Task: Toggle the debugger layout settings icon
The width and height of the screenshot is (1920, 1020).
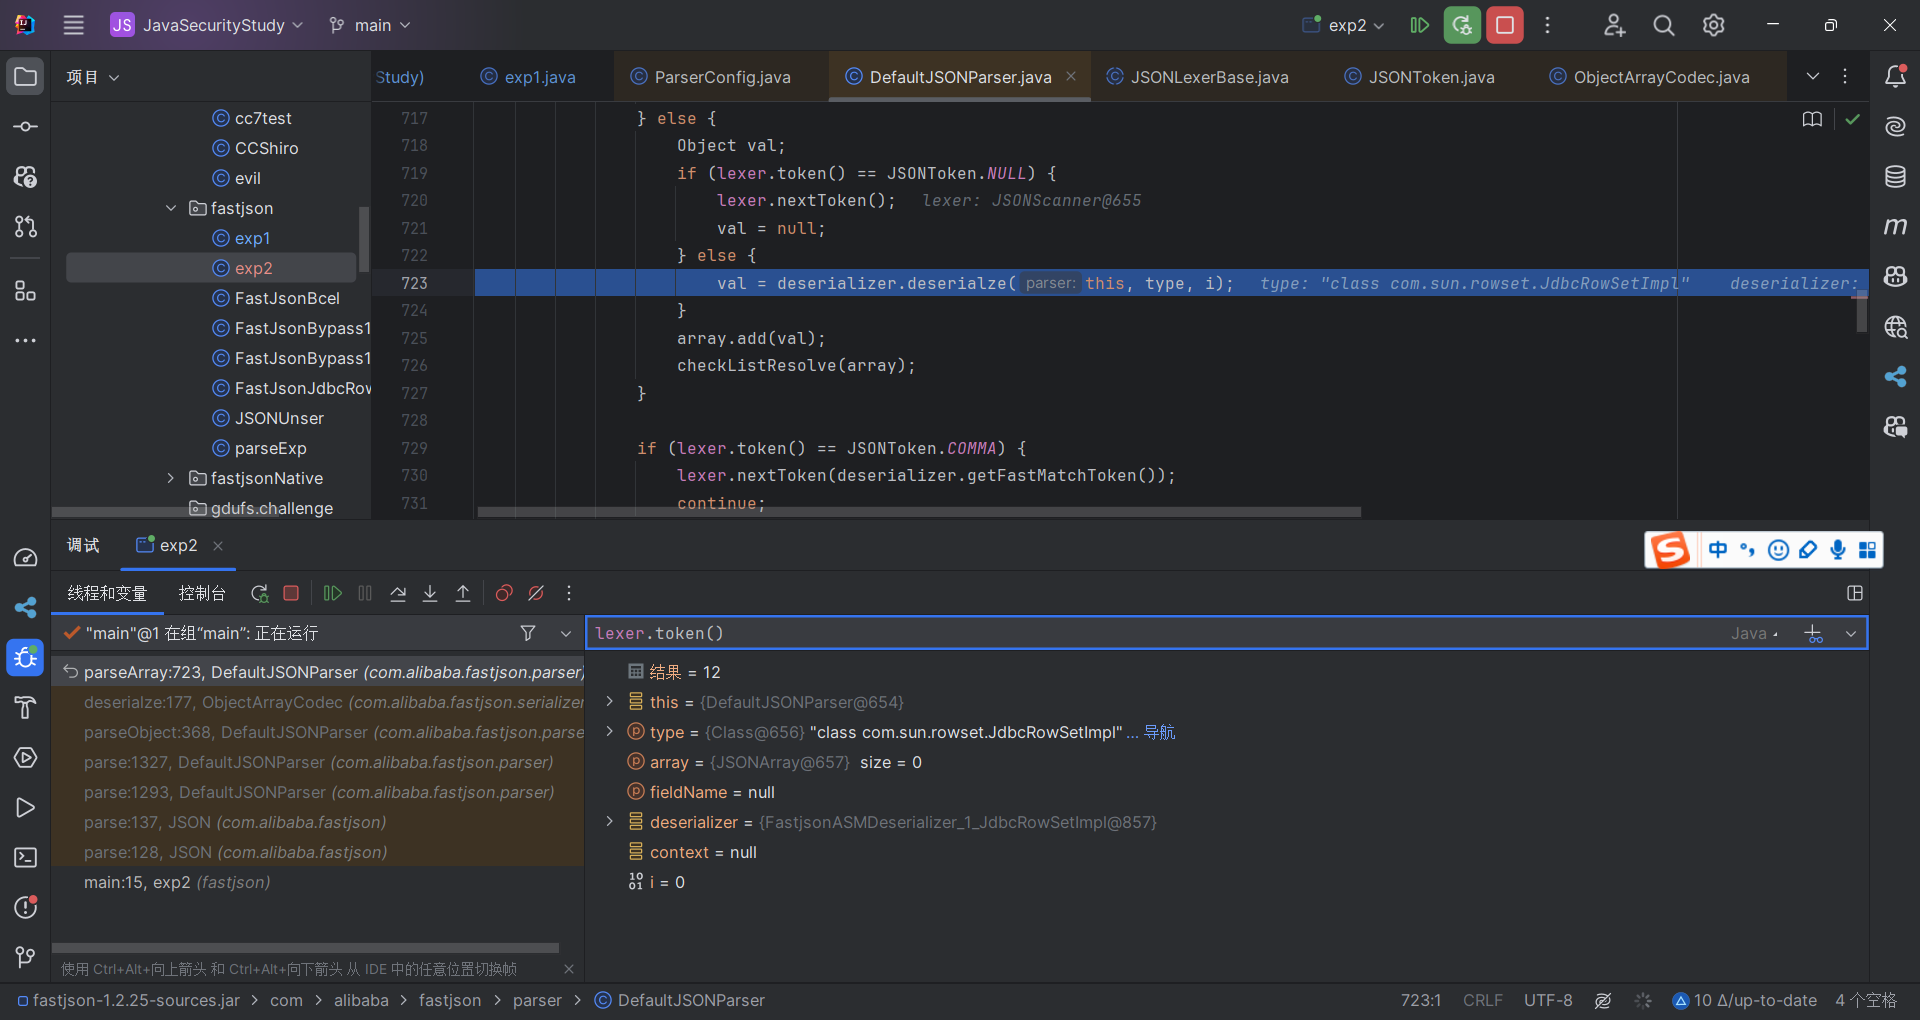Action: 1855,593
